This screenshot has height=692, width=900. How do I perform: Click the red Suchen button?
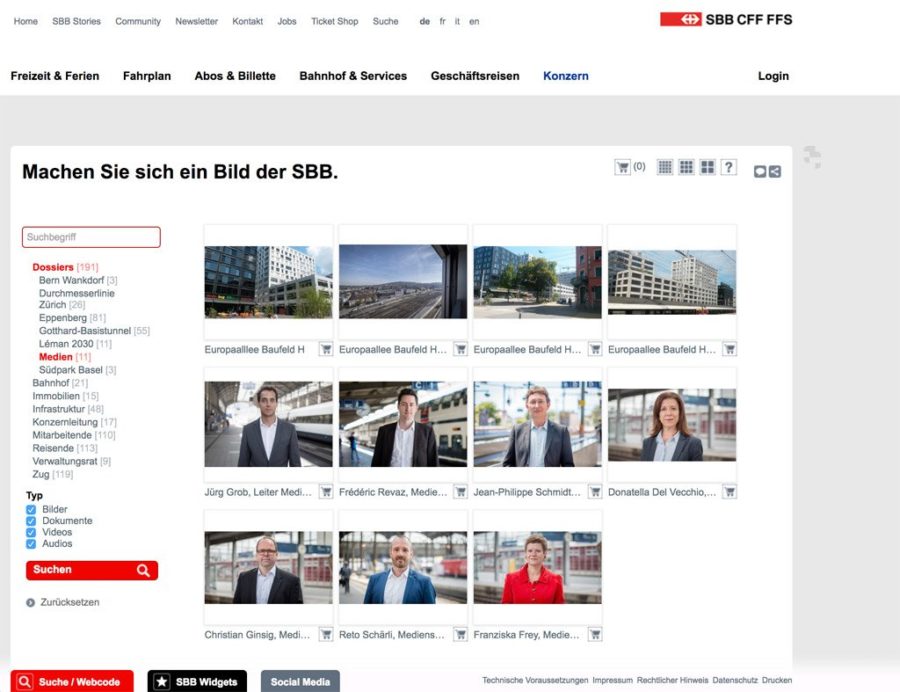[92, 570]
